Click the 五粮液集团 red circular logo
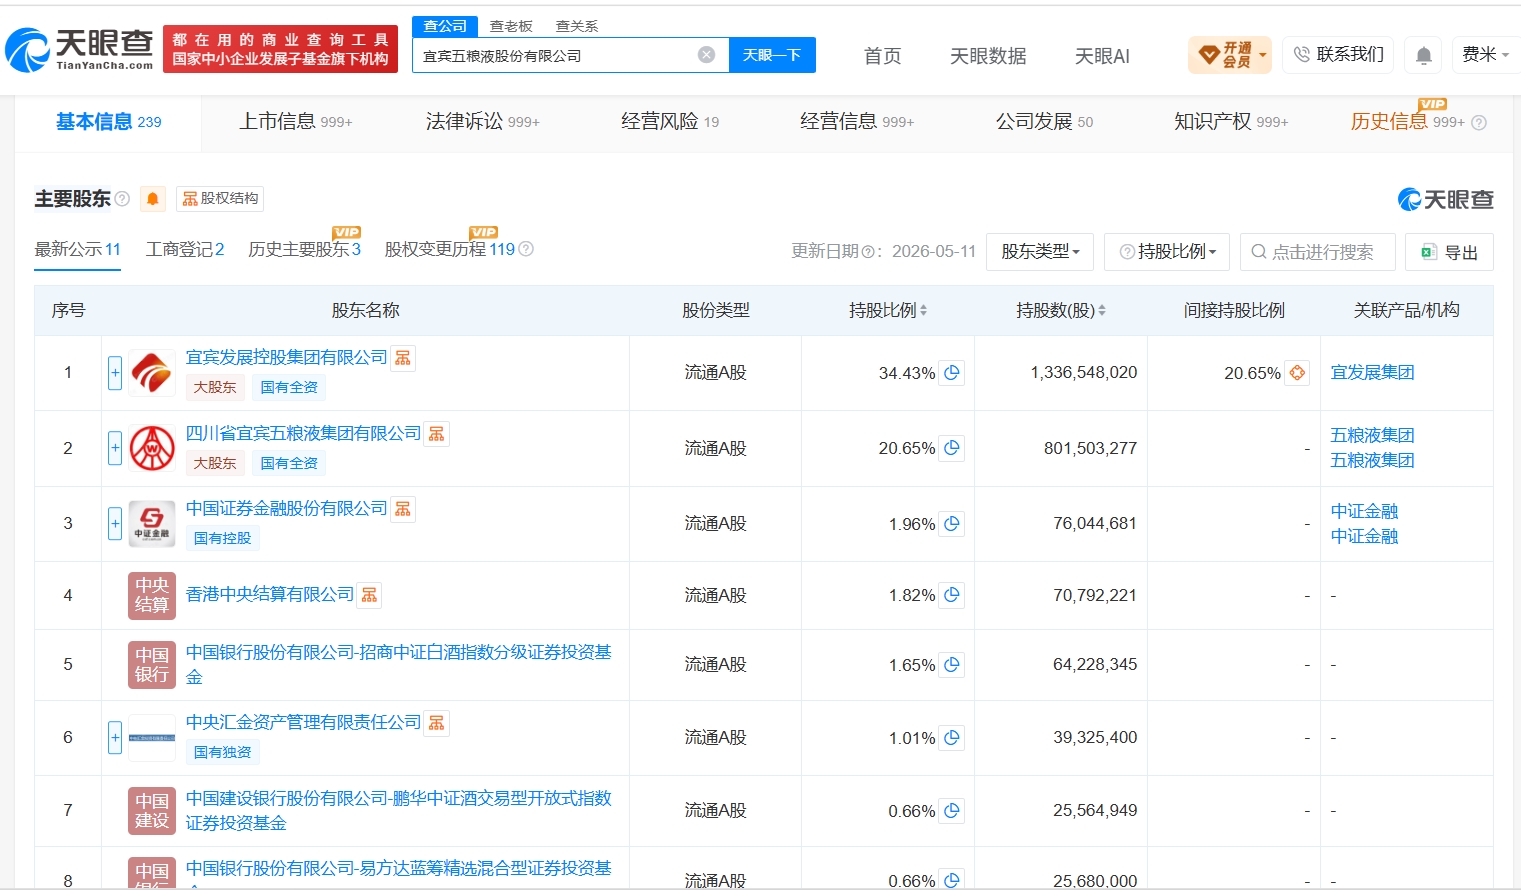This screenshot has height=890, width=1521. 152,448
